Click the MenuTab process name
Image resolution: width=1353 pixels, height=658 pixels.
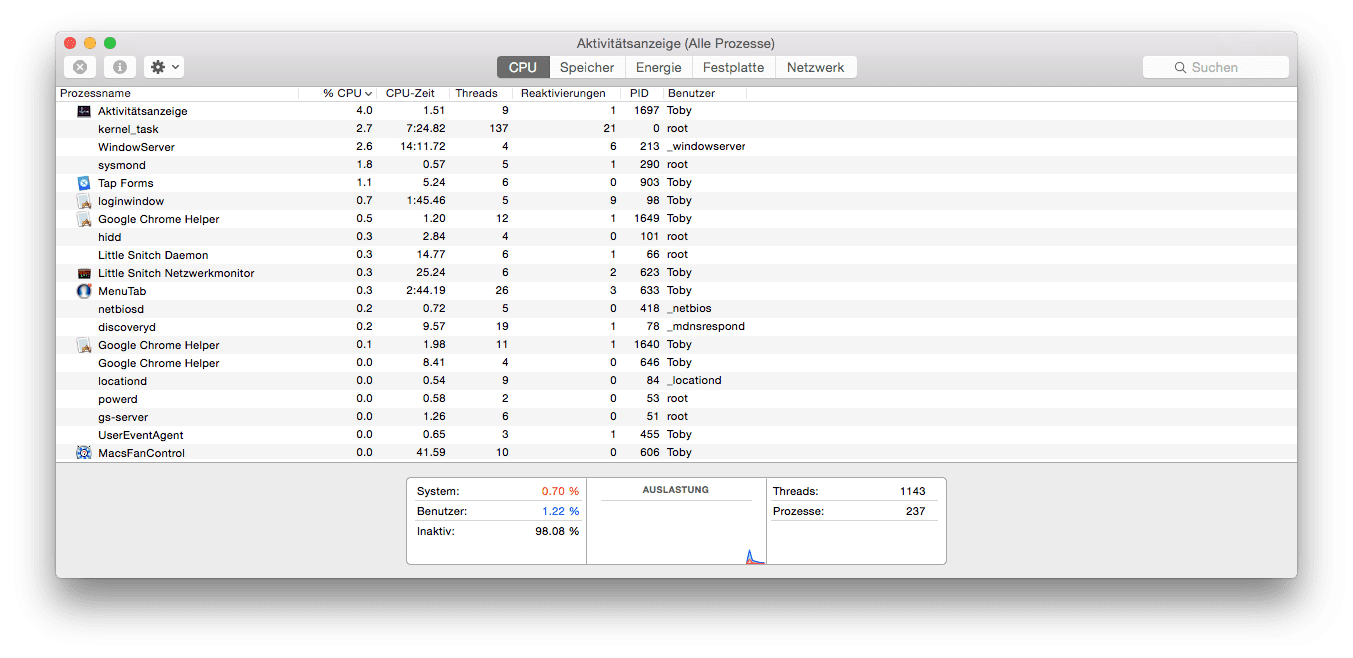tap(122, 291)
